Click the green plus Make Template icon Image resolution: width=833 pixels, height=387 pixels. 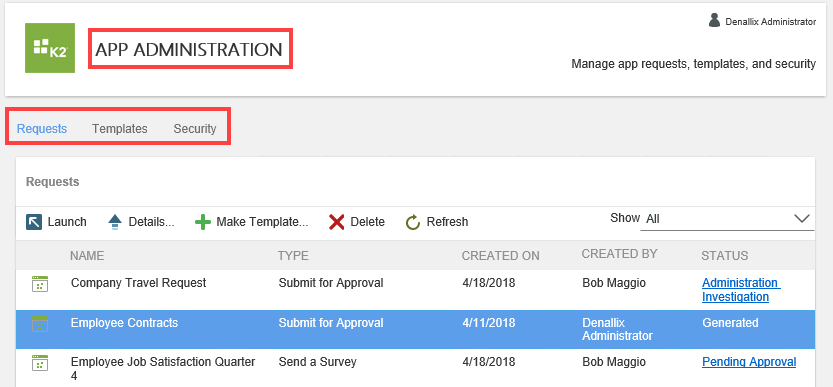click(203, 222)
